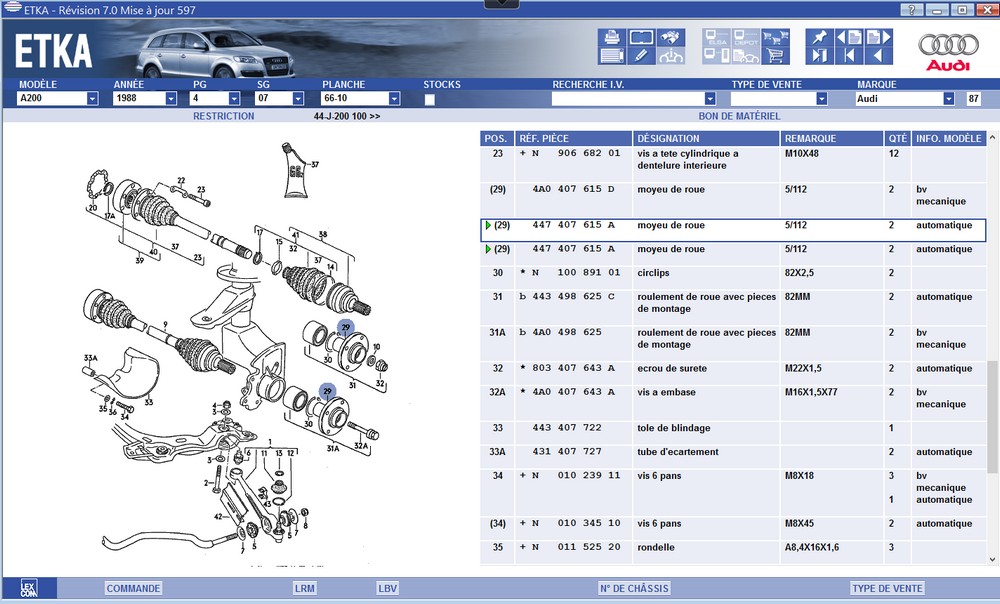Expand the pull-down handle at top center
Screen dimensions: 1000x604
[502, 4]
